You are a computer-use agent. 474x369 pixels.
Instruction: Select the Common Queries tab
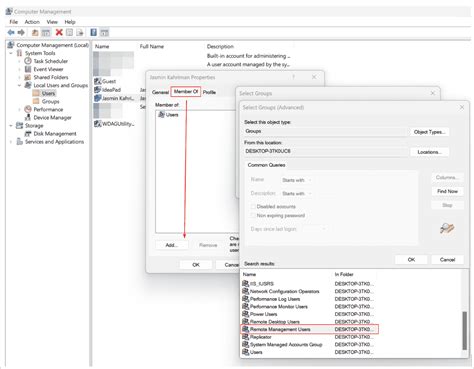(266, 165)
